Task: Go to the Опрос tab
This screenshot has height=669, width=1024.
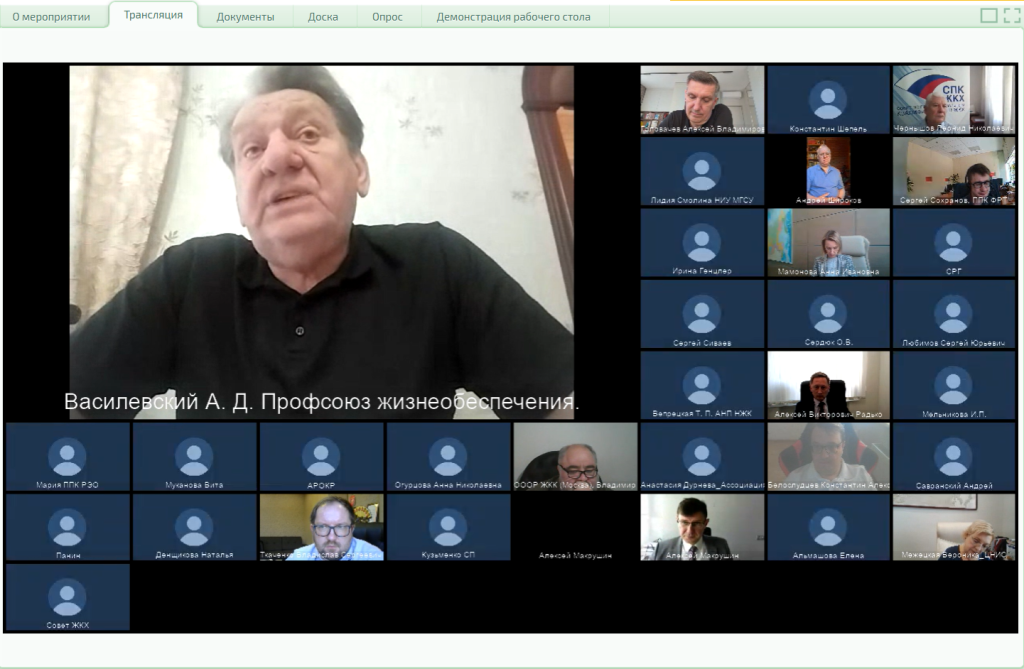Action: 386,17
